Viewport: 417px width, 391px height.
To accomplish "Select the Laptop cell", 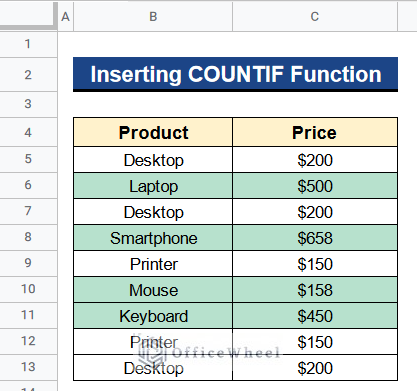I will click(x=153, y=186).
